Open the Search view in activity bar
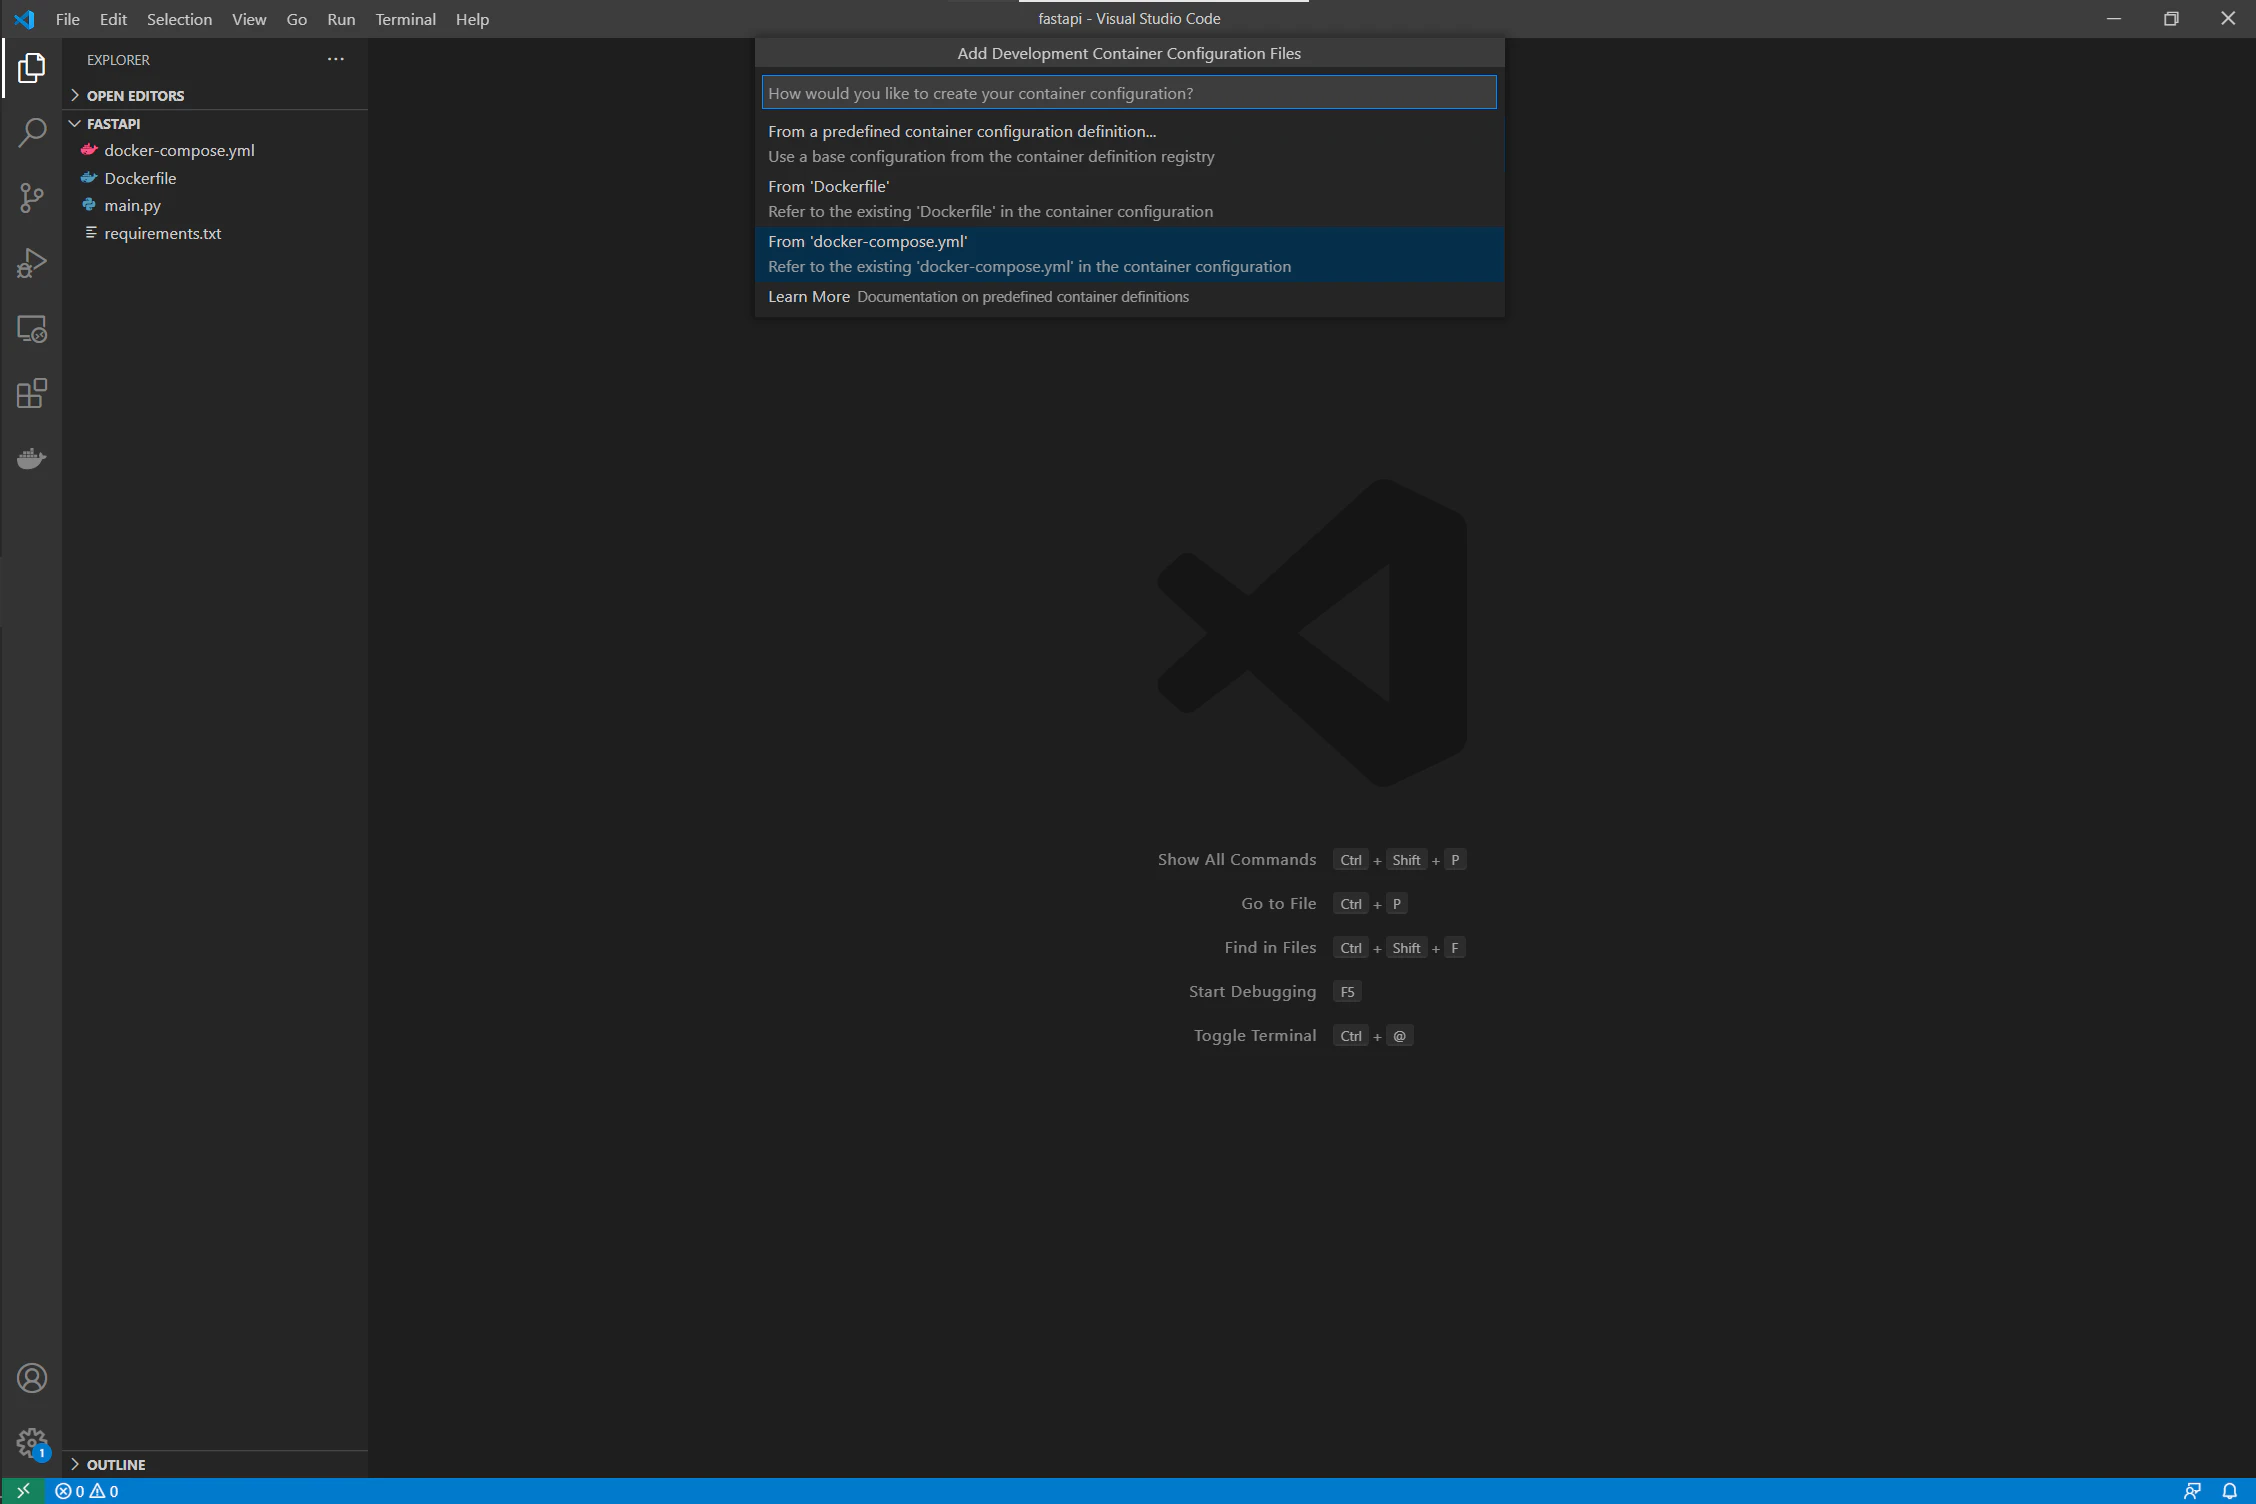2256x1504 pixels. pos(32,132)
